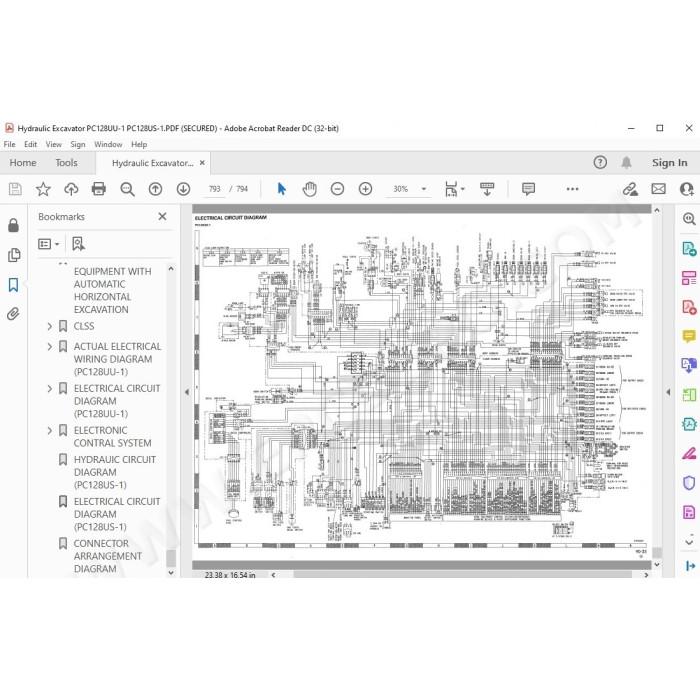700x700 pixels.
Task: Toggle the Bookmarks panel icon
Action: (x=13, y=285)
